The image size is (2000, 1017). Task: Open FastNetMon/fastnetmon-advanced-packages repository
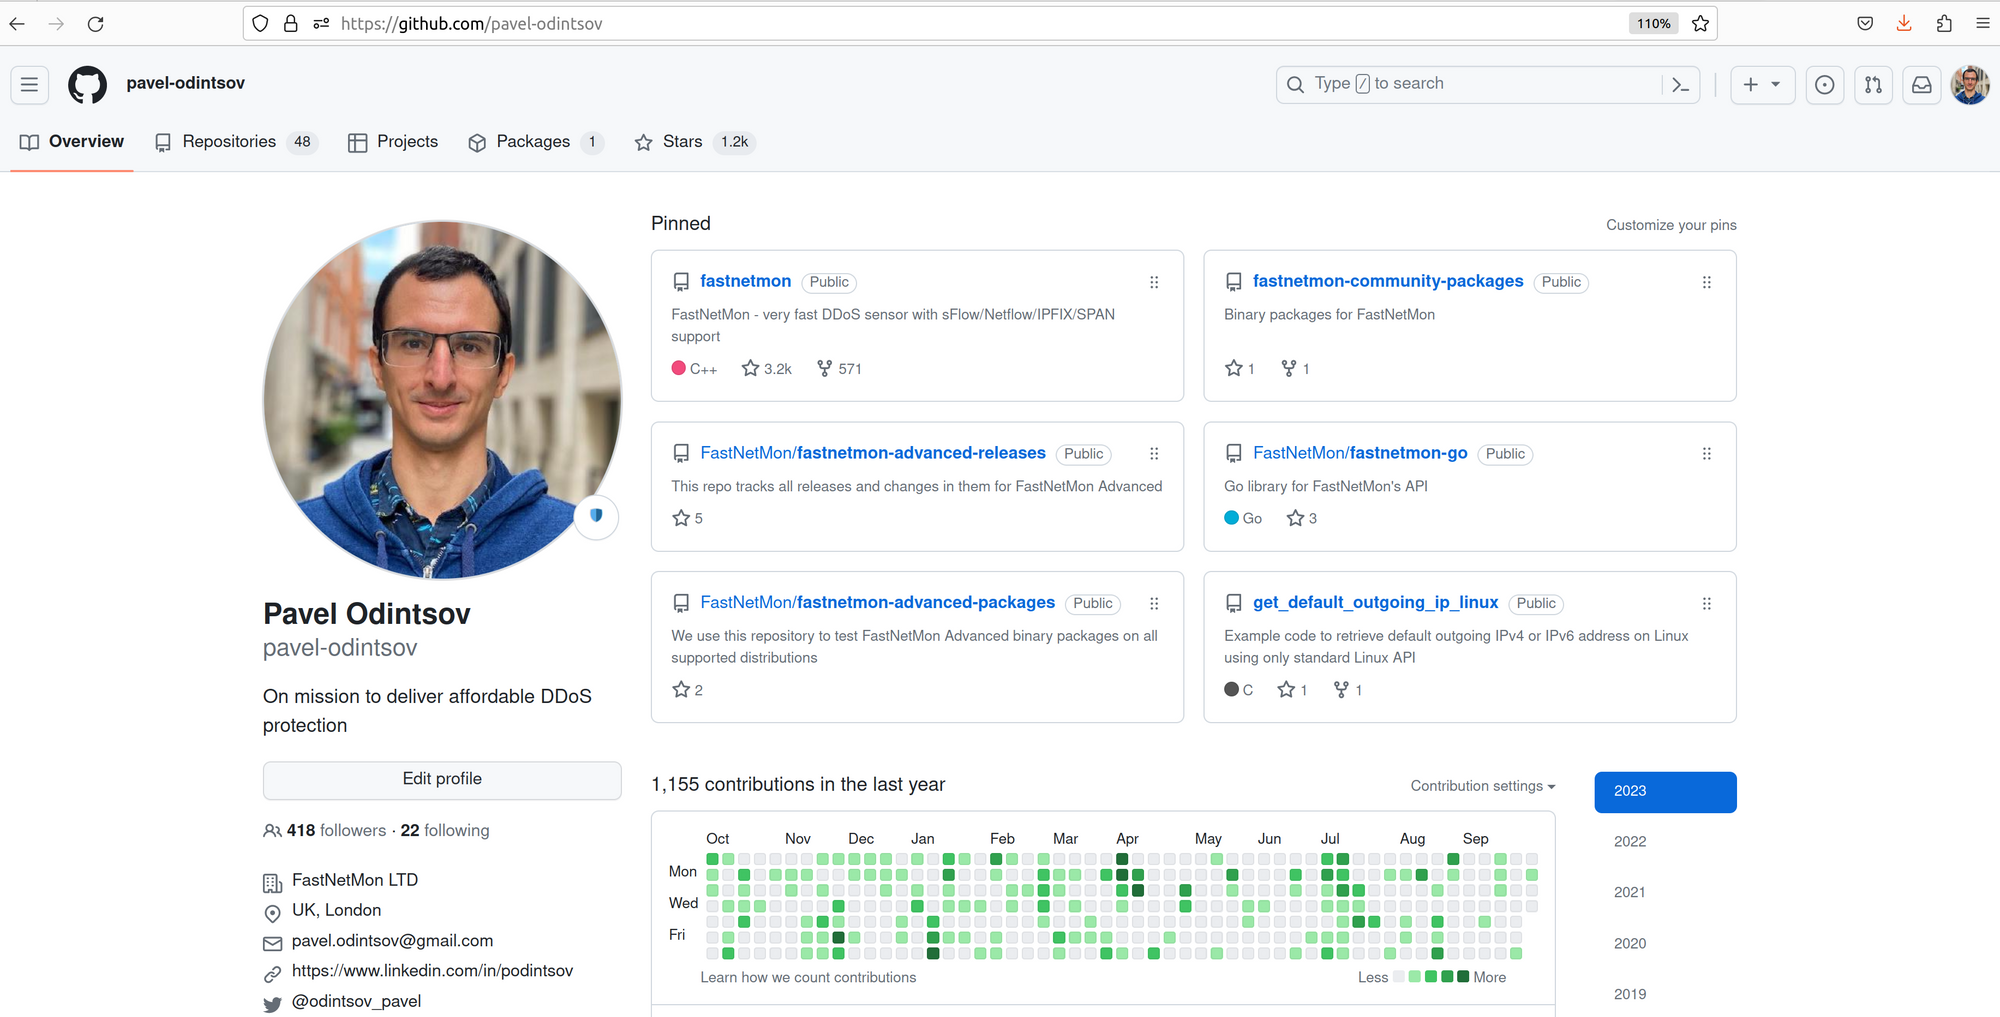coord(878,603)
